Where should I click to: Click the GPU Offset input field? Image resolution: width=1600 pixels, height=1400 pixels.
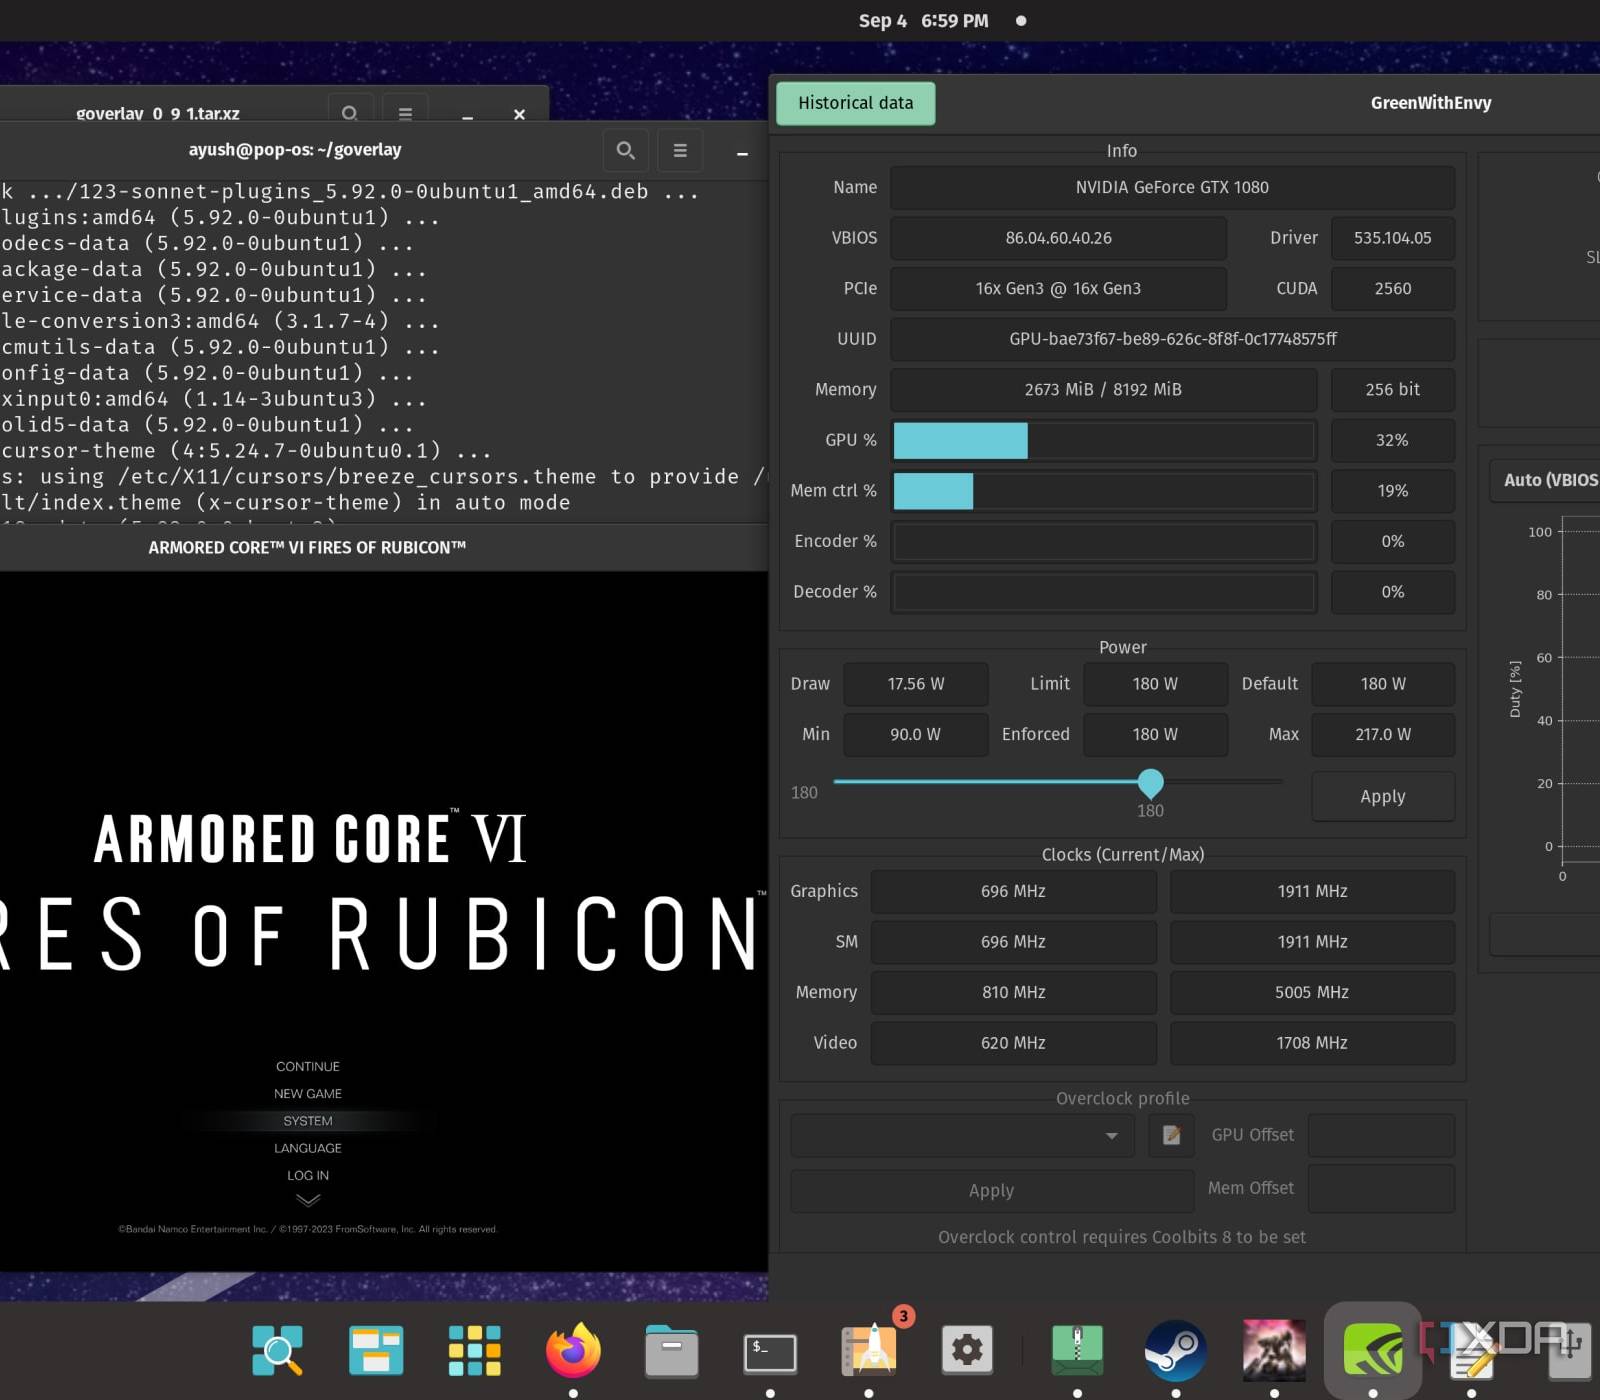[x=1380, y=1135]
